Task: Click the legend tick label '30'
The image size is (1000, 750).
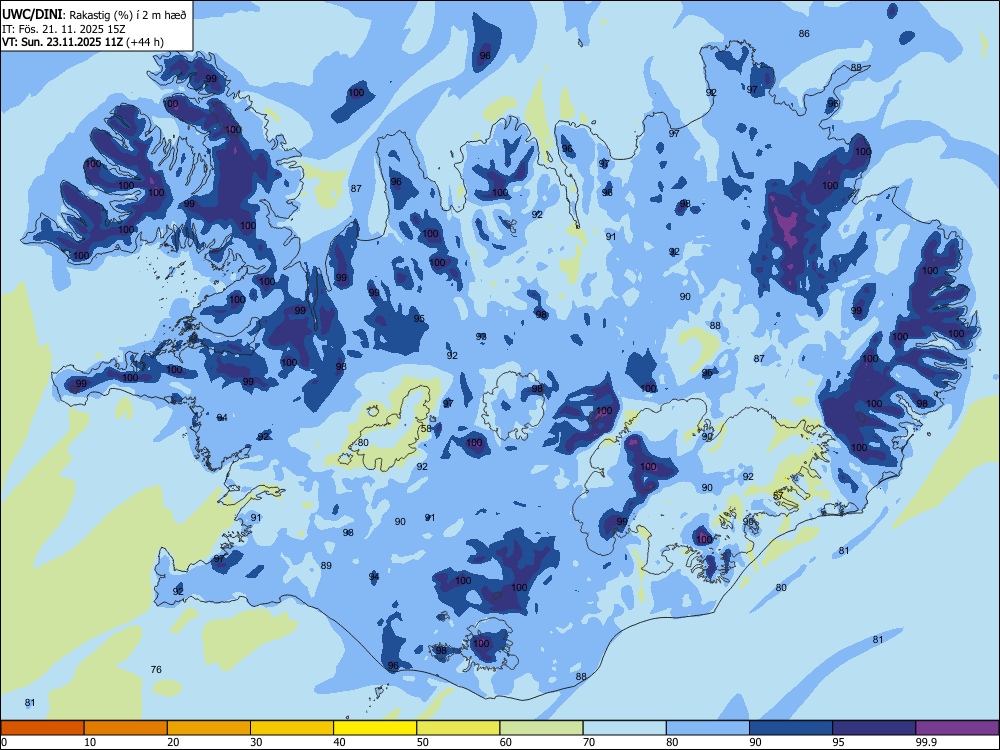Action: tap(256, 742)
